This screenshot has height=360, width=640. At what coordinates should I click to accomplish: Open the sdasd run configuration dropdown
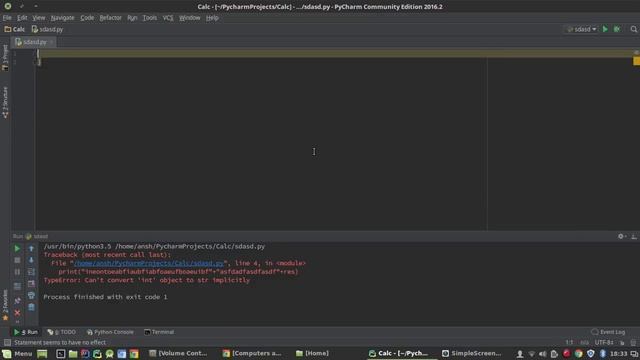[582, 29]
